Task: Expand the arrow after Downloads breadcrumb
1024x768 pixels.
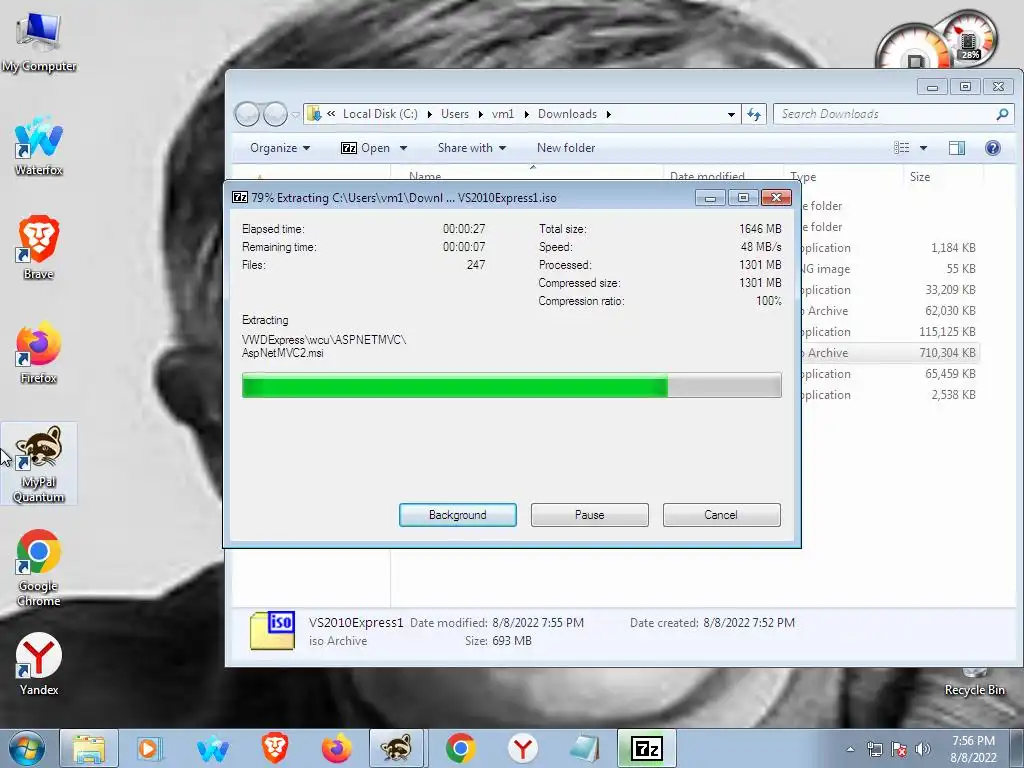Action: [609, 114]
